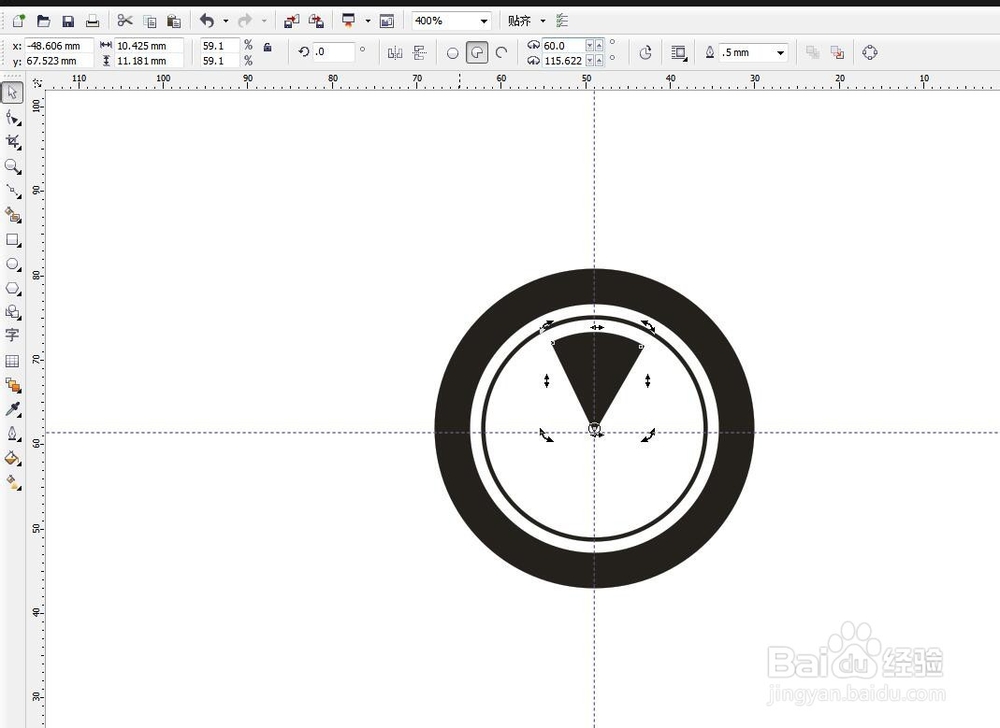
Task: Select the Shape edit tool
Action: [x=12, y=117]
